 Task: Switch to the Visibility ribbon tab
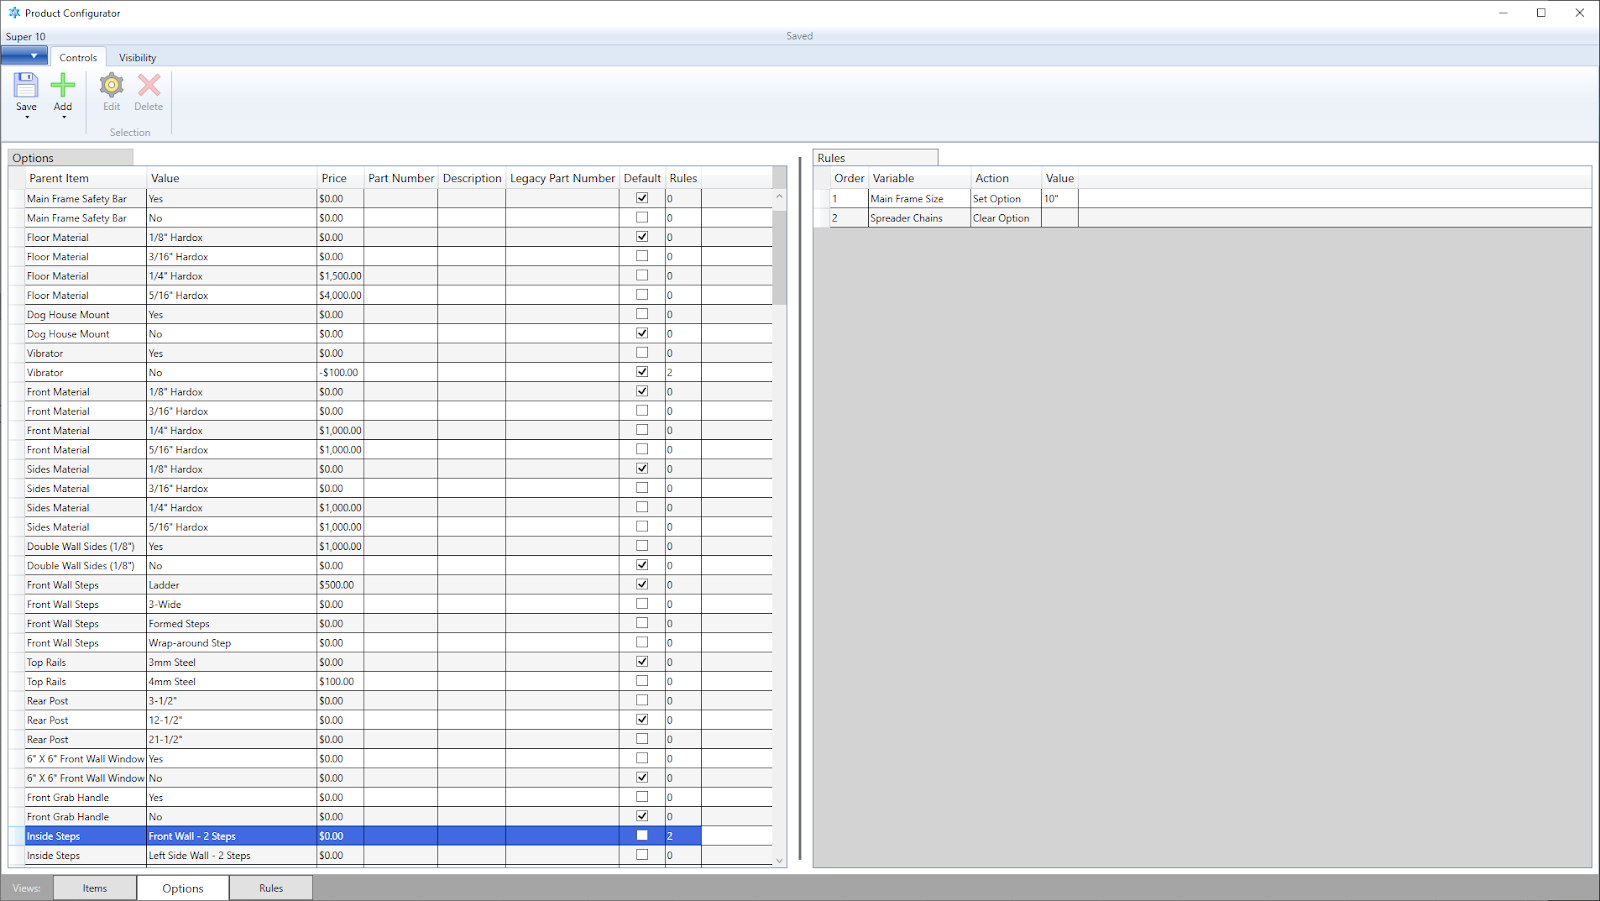[x=137, y=58]
